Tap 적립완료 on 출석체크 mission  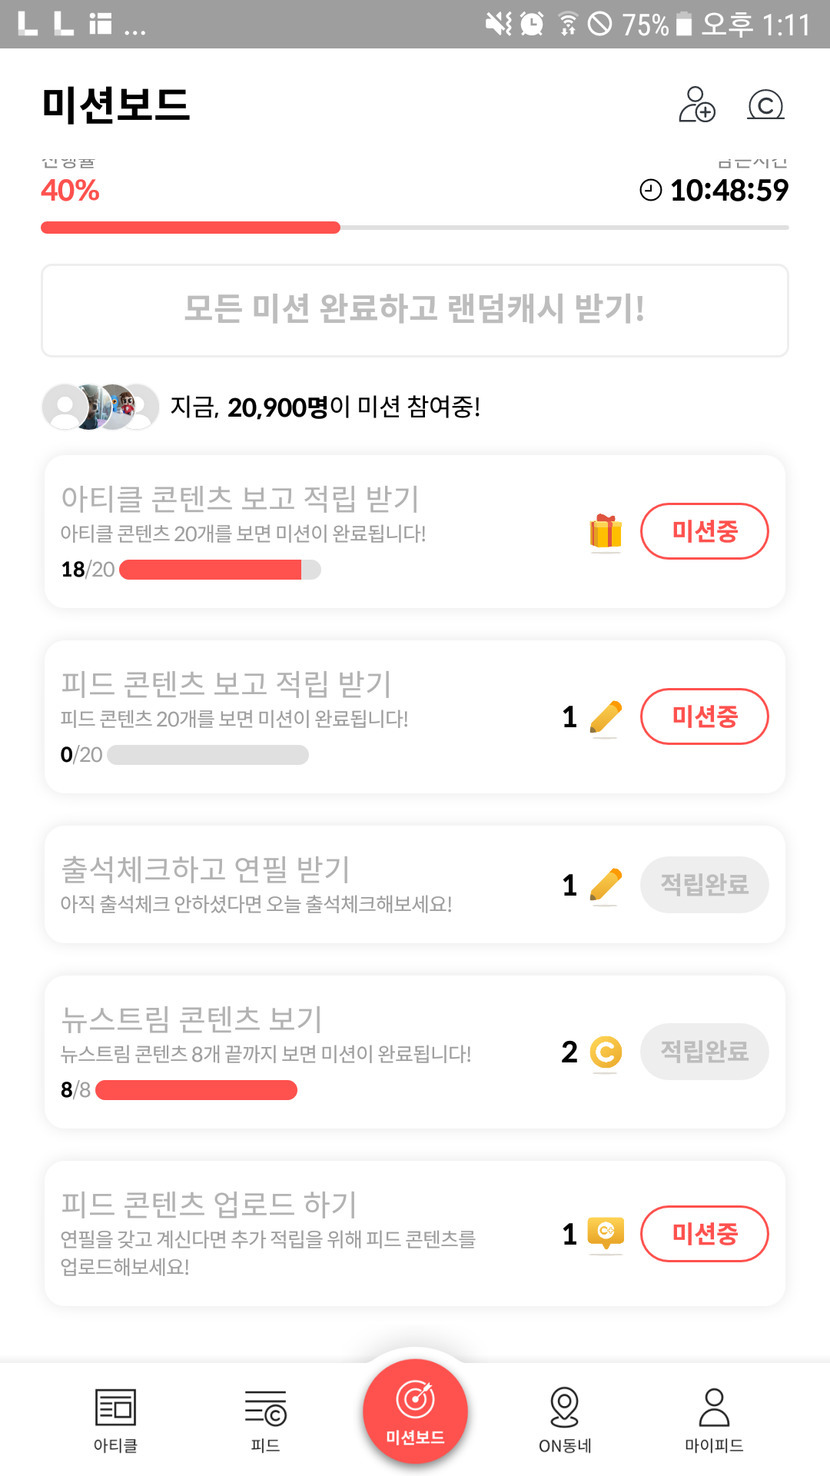(x=704, y=885)
